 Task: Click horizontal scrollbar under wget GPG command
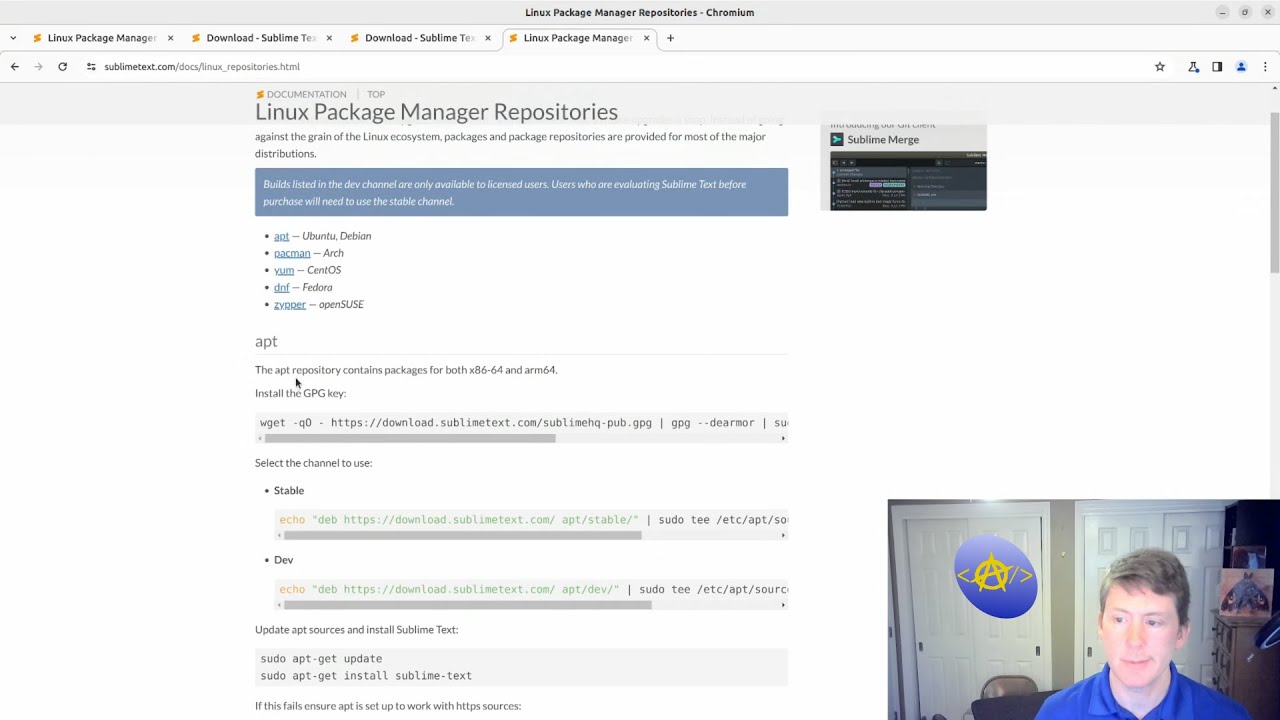tap(410, 438)
